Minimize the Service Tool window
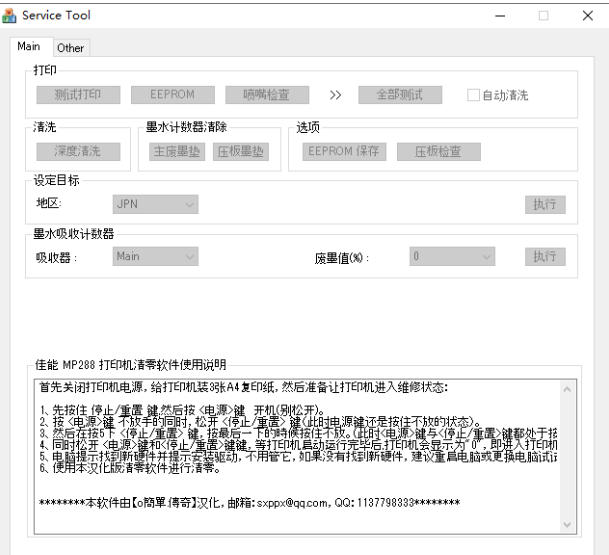This screenshot has width=609, height=555. [500, 16]
